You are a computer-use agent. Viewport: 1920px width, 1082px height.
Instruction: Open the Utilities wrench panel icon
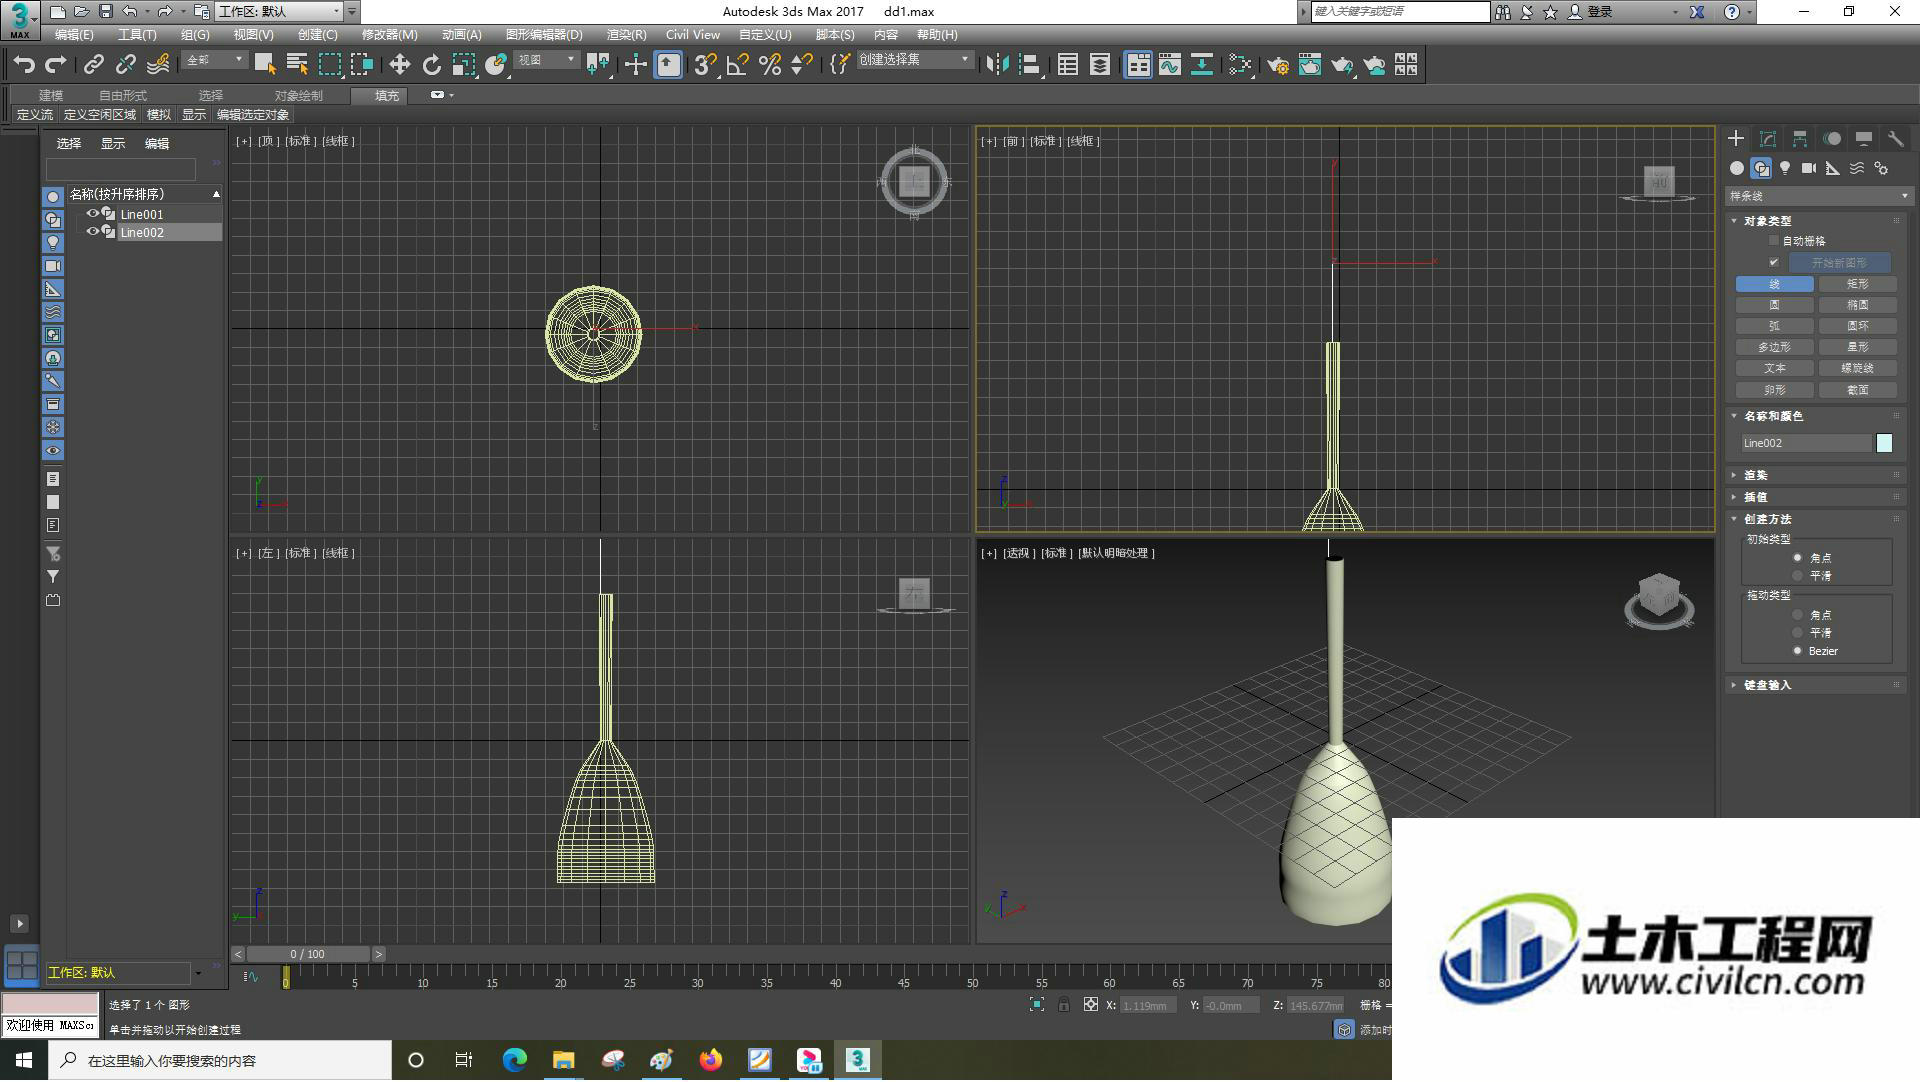(x=1896, y=139)
